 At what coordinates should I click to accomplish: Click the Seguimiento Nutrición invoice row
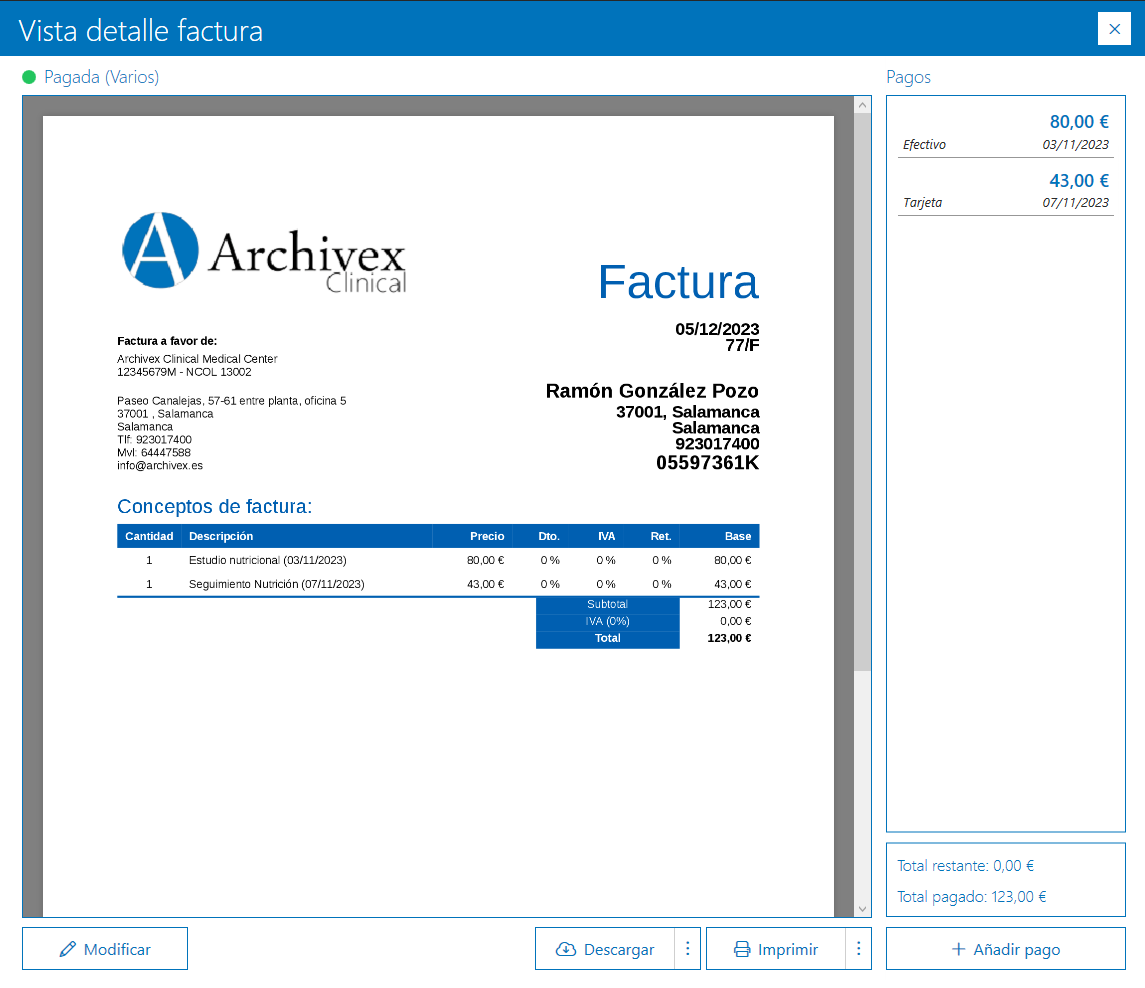(x=438, y=584)
